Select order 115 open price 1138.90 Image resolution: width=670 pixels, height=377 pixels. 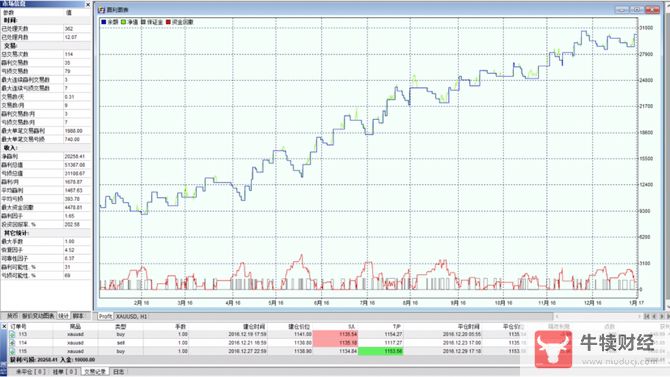coord(303,351)
